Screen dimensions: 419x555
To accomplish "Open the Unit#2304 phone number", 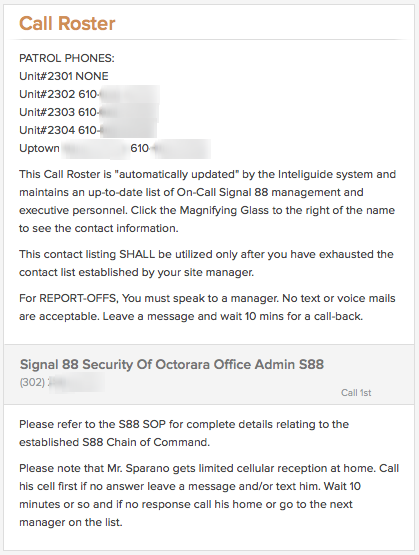I will pos(117,130).
